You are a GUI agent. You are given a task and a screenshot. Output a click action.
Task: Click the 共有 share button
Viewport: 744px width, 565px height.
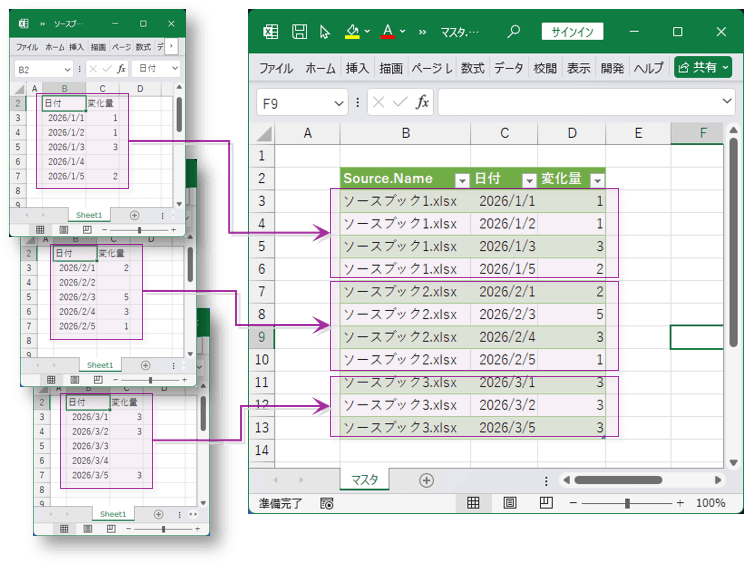click(703, 67)
